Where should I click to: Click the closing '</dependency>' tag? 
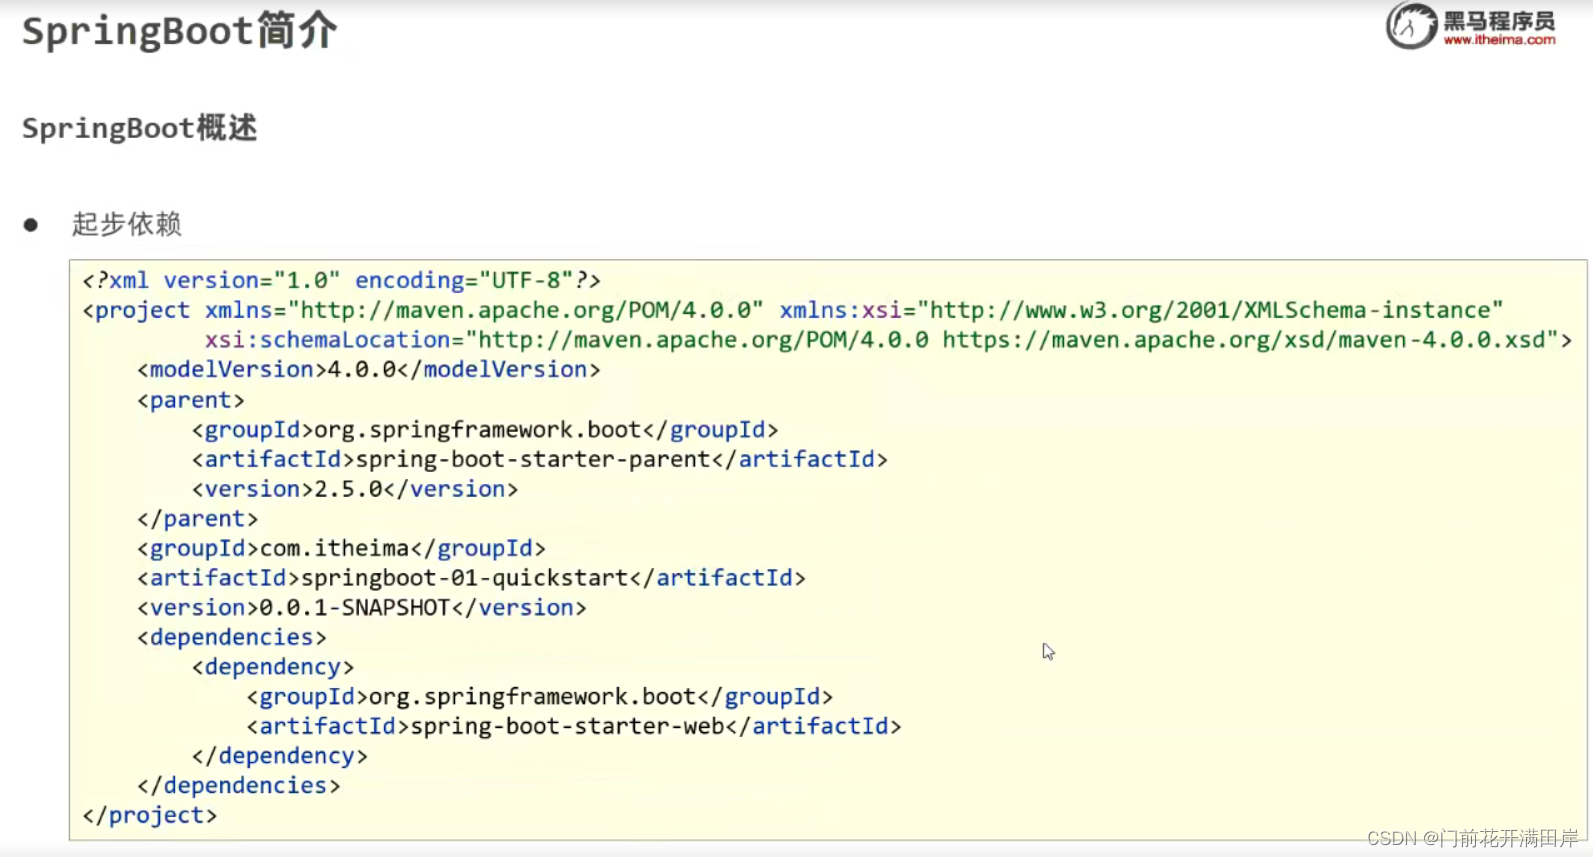pyautogui.click(x=280, y=756)
